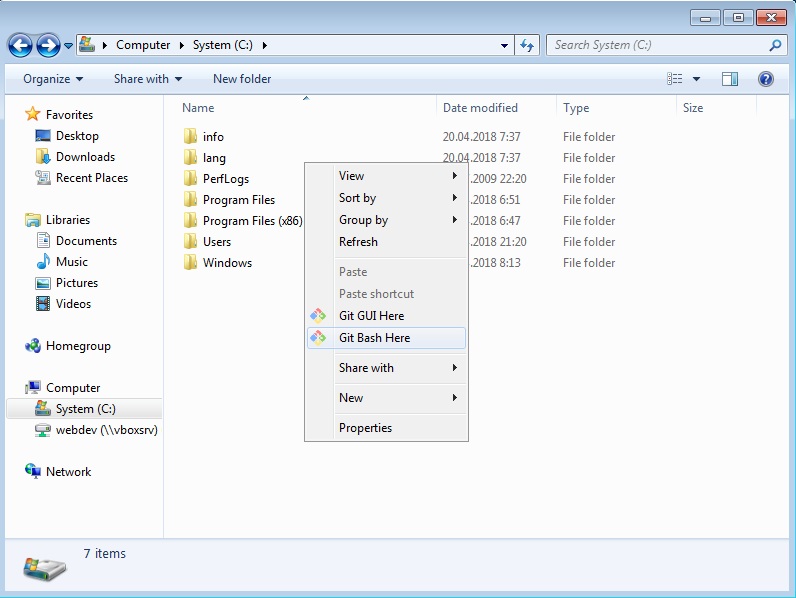
Task: Expand arrow after Computer in address bar
Action: [x=182, y=45]
